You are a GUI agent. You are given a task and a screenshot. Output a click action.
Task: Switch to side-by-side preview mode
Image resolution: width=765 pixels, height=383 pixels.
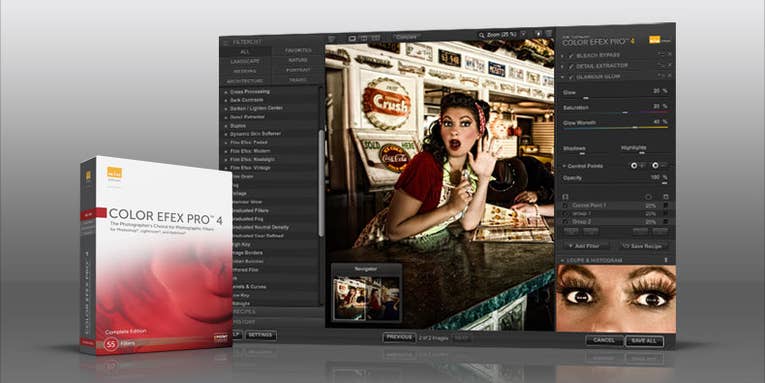pos(375,38)
